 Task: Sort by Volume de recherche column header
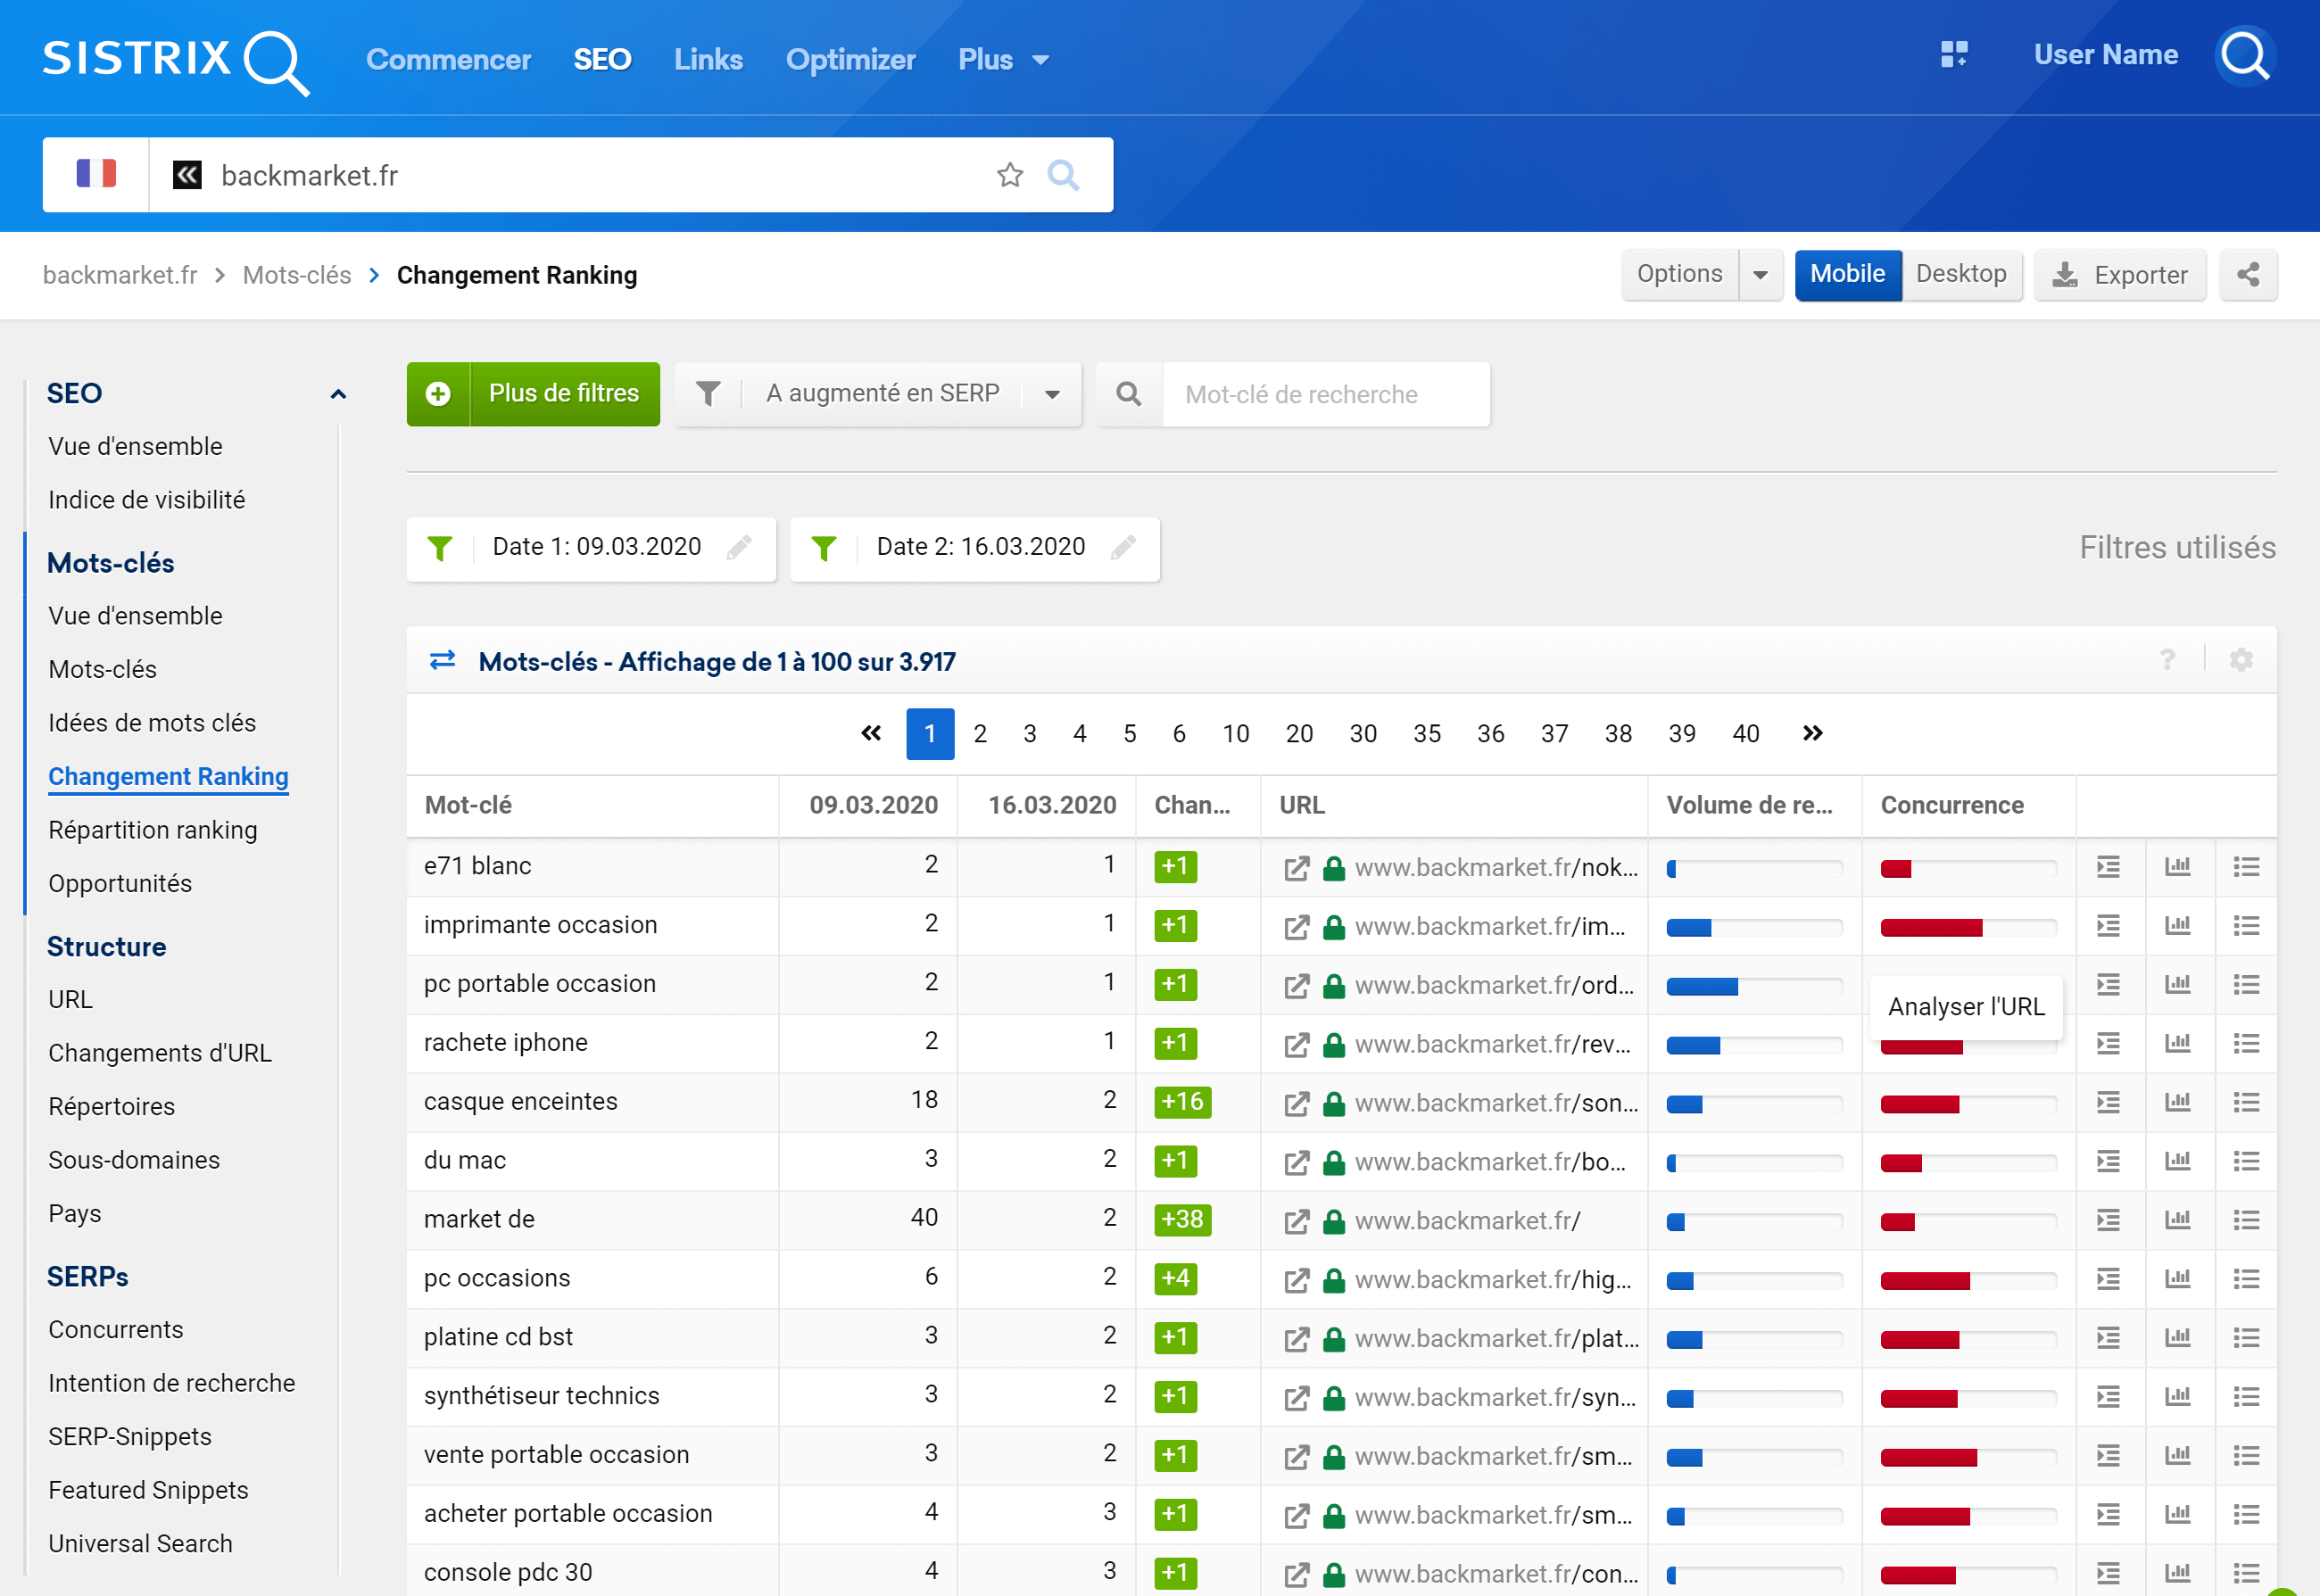pos(1749,805)
